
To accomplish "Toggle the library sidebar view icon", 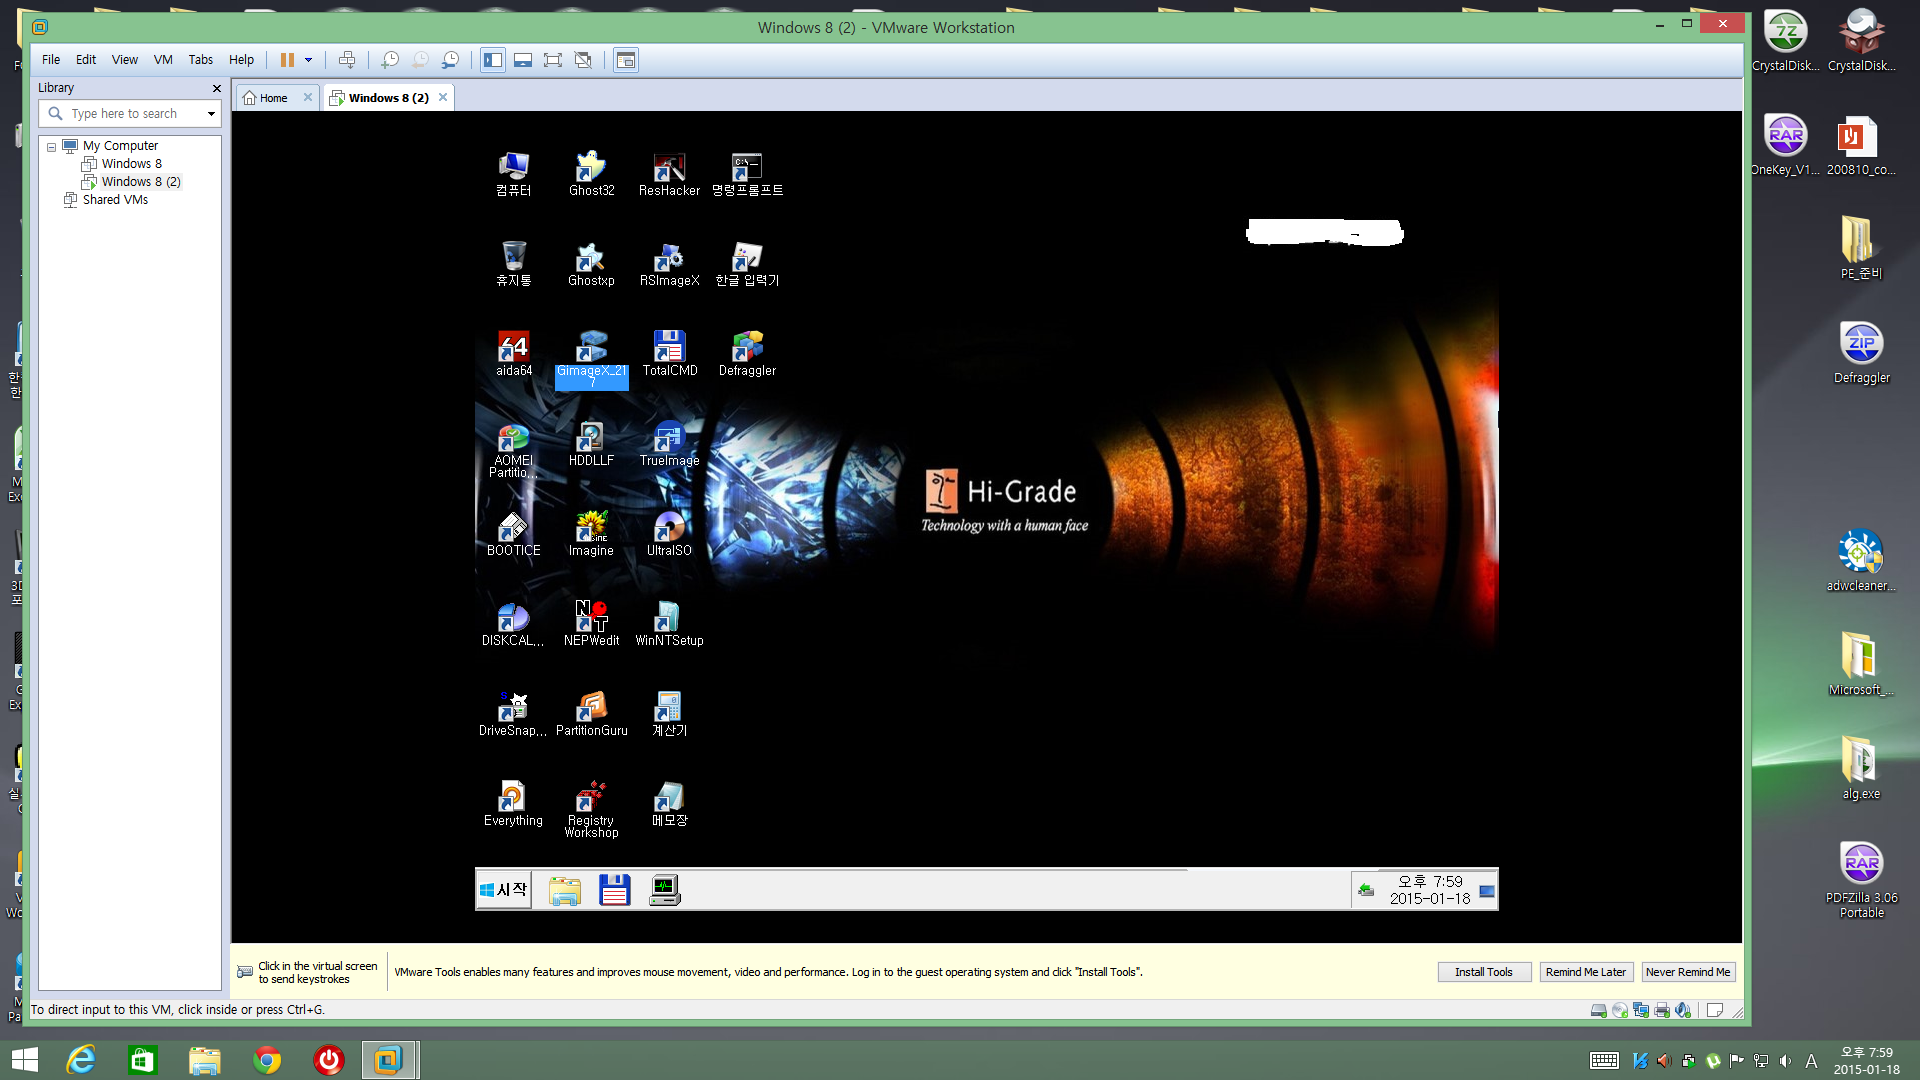I will tap(493, 60).
